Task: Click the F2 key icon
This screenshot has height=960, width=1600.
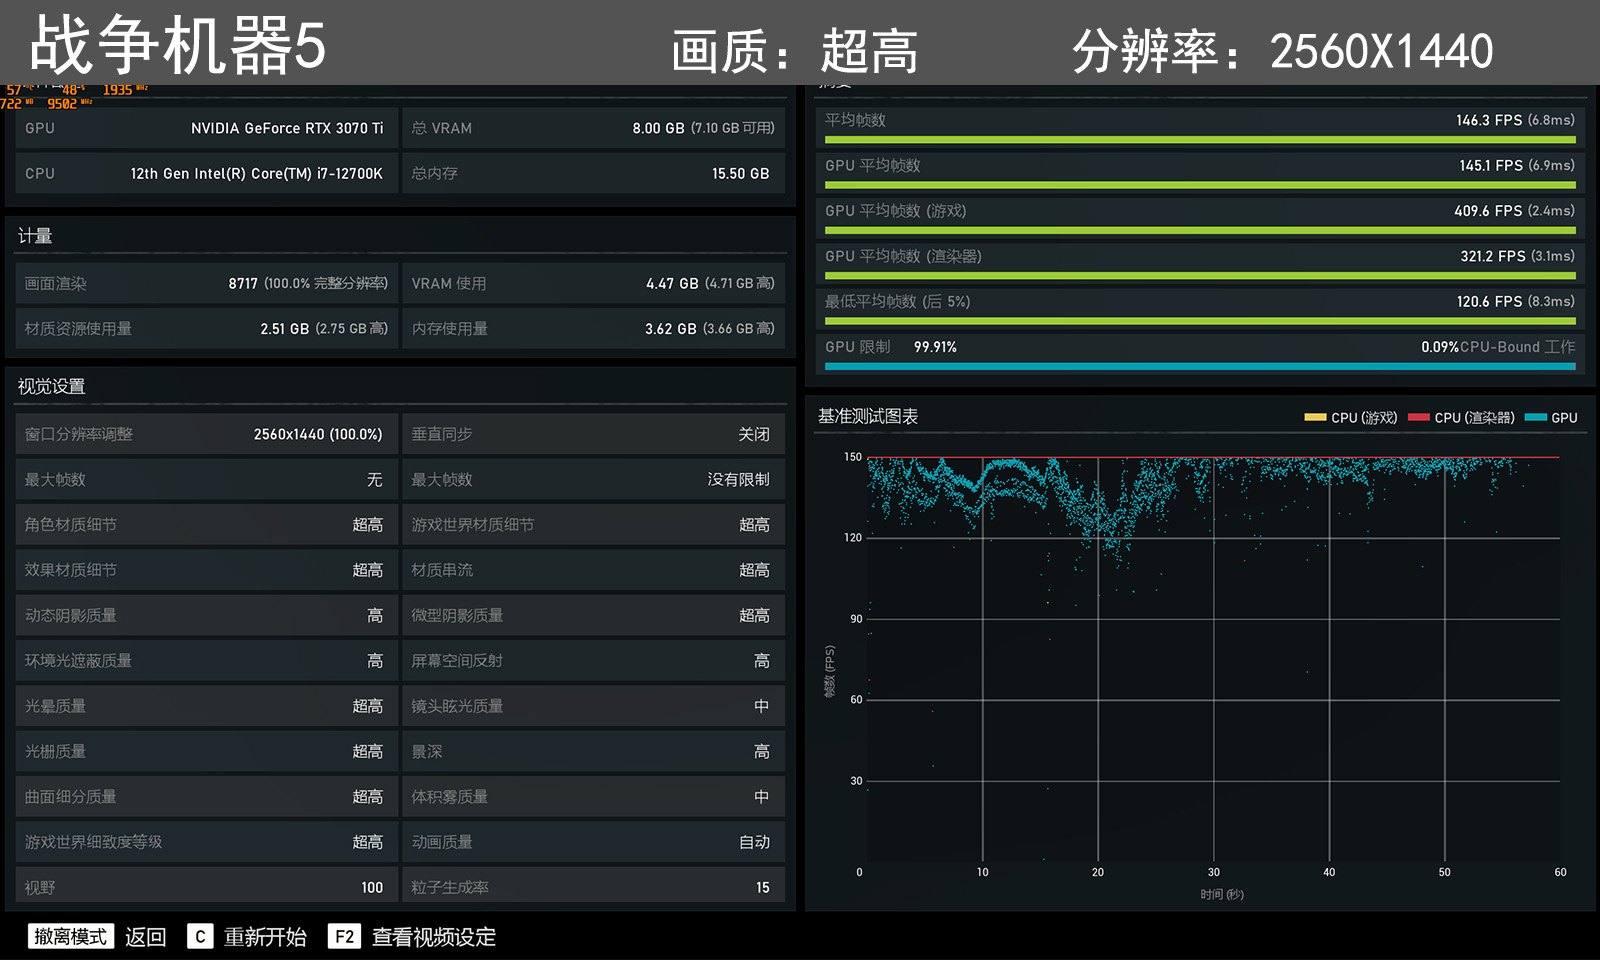Action: [344, 937]
